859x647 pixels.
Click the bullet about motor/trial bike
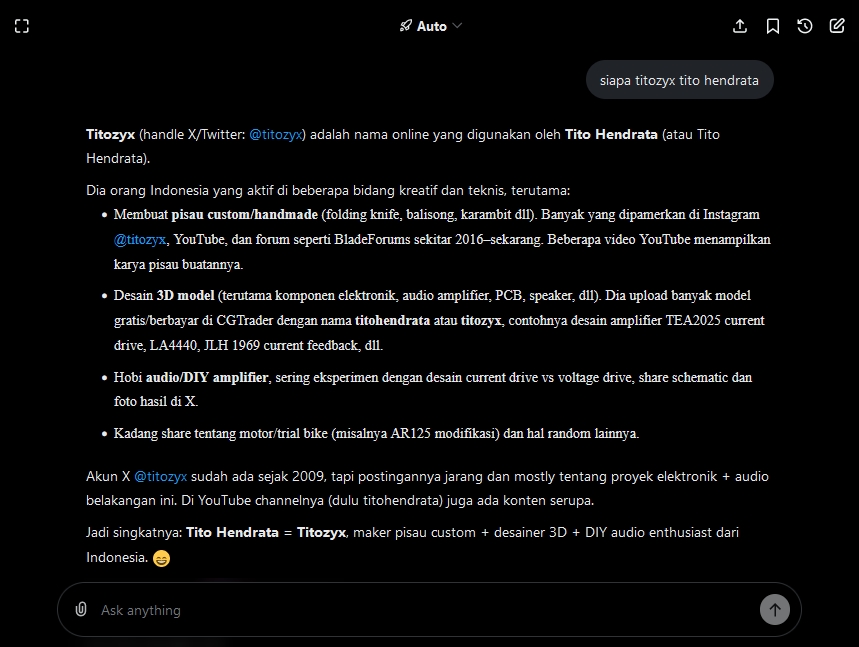376,433
